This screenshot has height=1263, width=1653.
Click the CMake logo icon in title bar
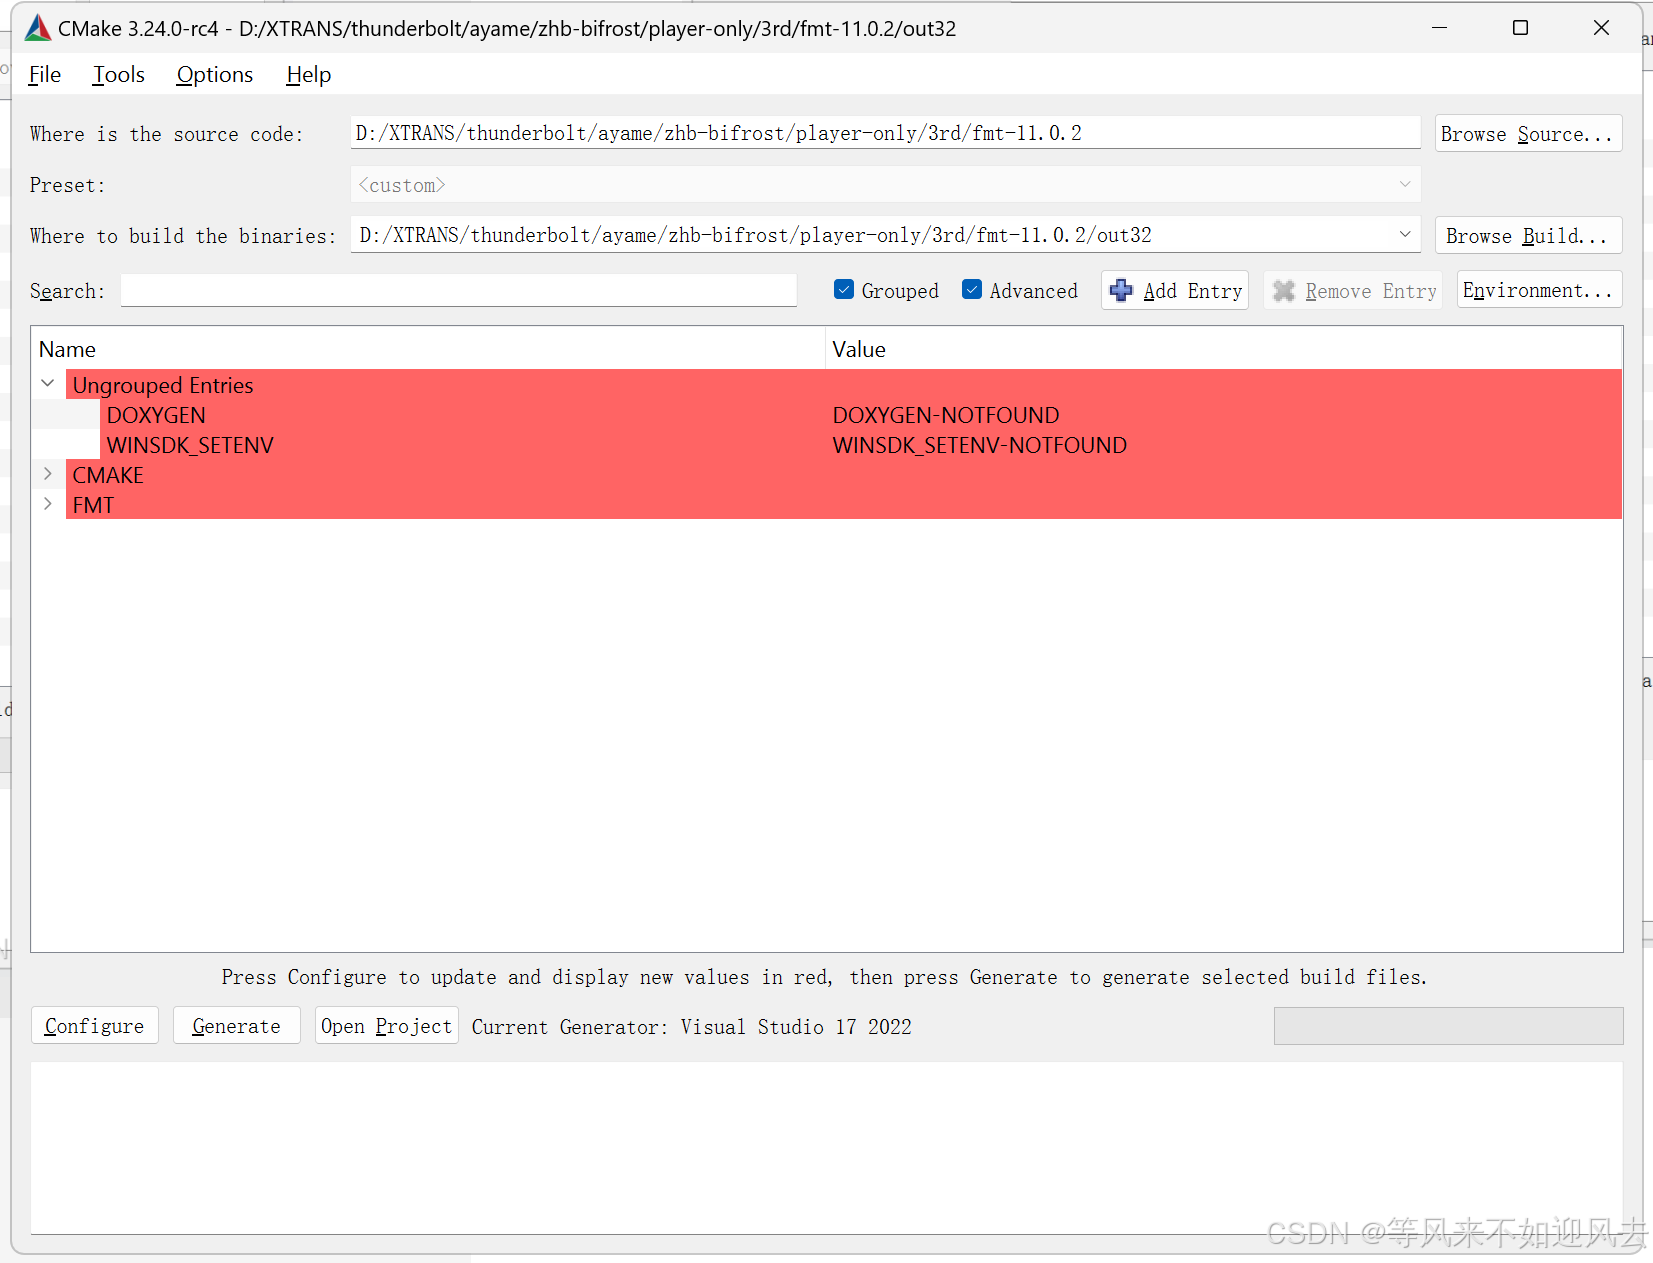[37, 28]
